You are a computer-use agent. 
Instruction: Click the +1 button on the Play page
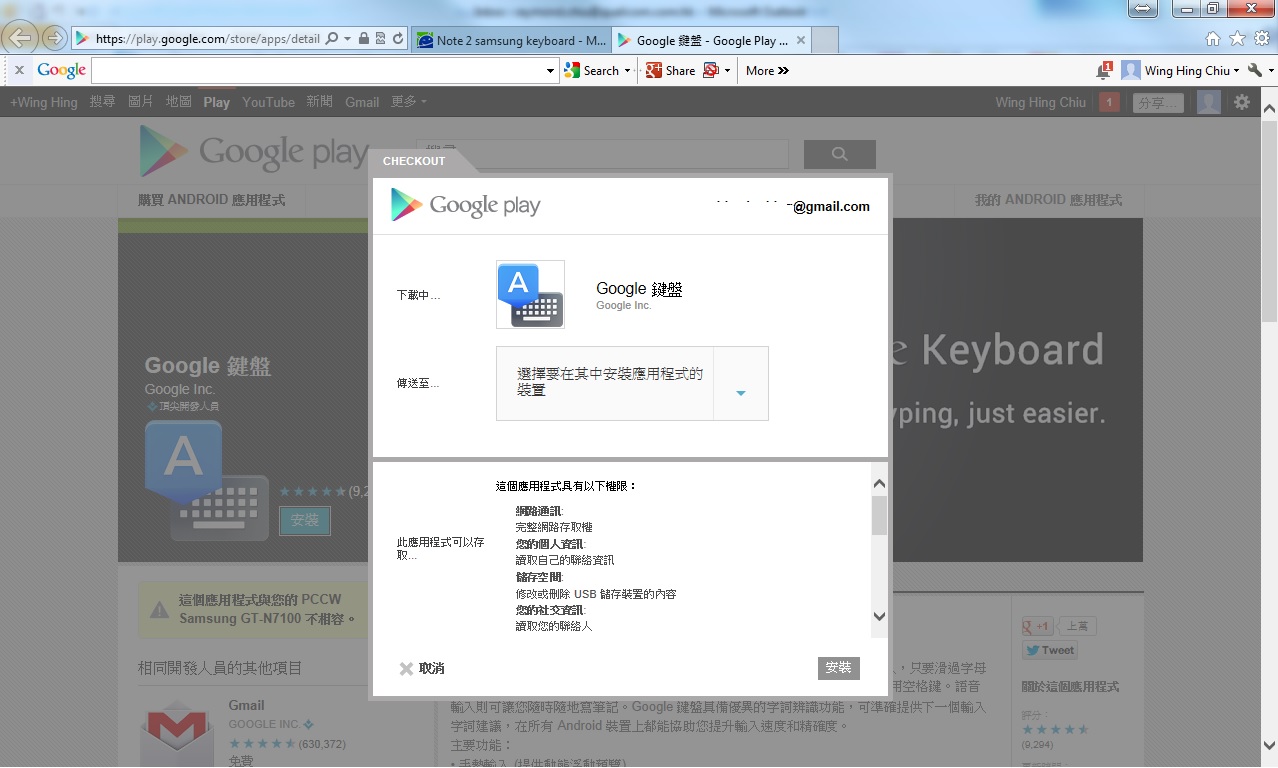tap(1037, 627)
